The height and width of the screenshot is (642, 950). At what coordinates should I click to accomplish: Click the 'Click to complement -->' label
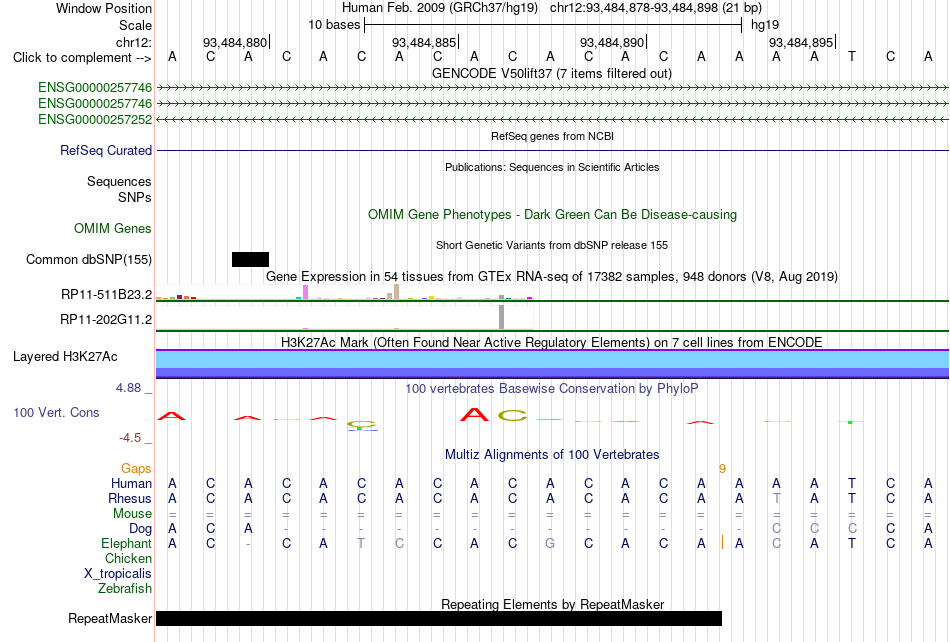[82, 58]
